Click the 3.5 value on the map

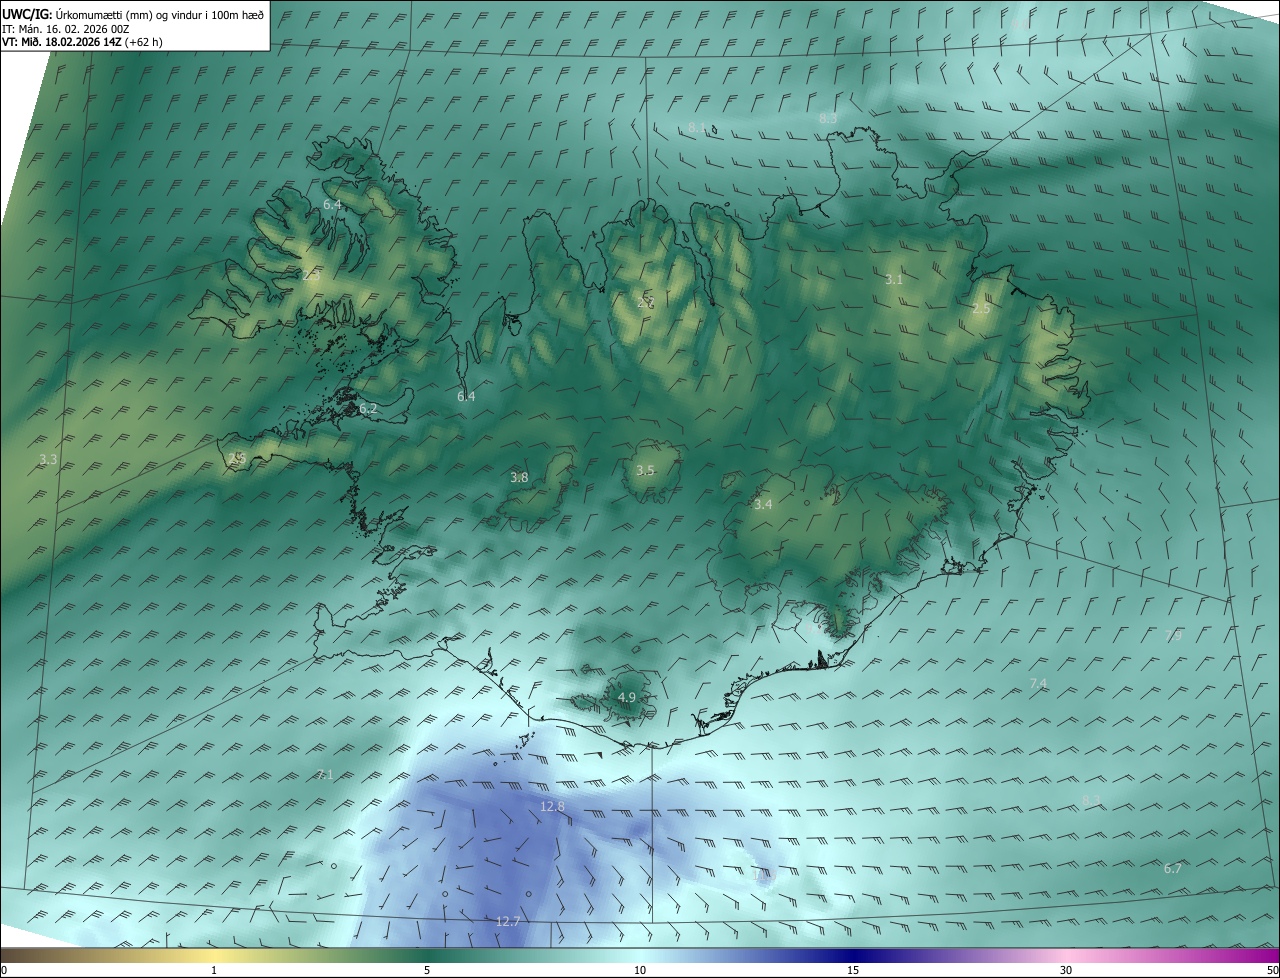pos(645,470)
